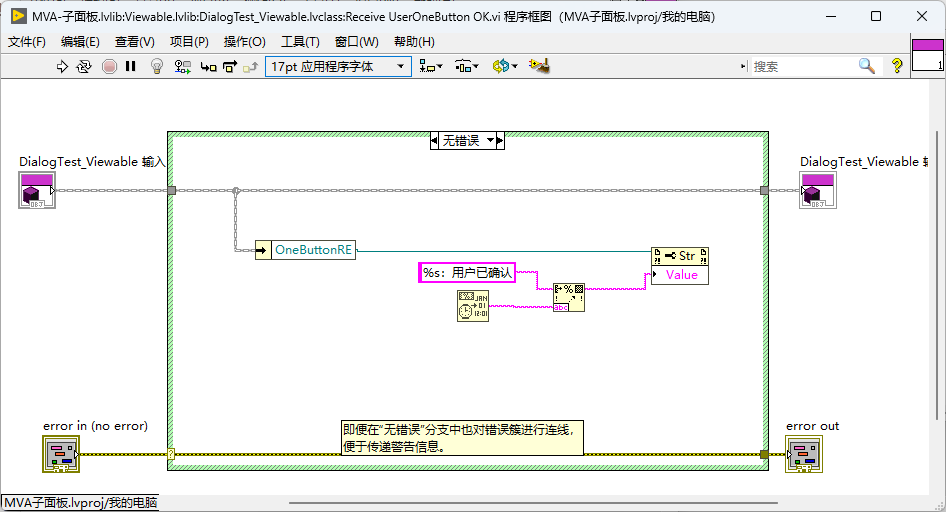The width and height of the screenshot is (946, 512).
Task: Click the error out tunnel on case structure
Action: [764, 454]
